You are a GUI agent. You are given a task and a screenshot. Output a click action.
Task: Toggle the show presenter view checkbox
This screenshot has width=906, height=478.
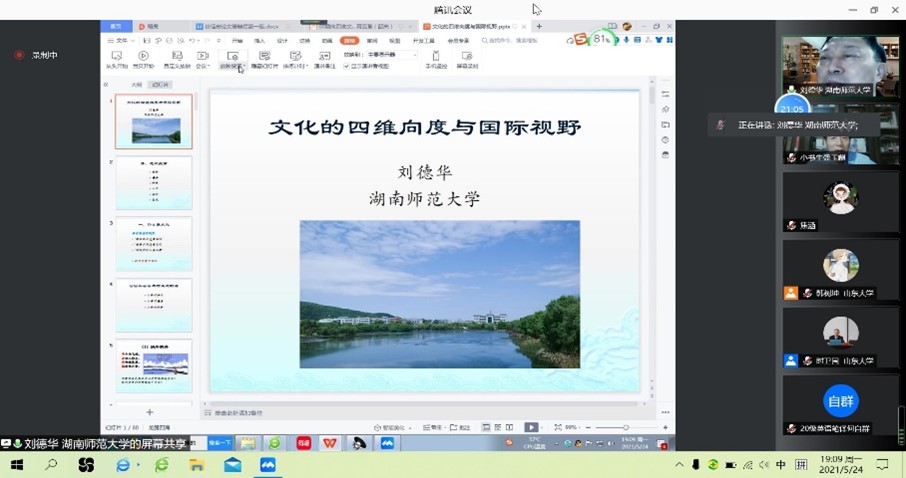(x=347, y=66)
